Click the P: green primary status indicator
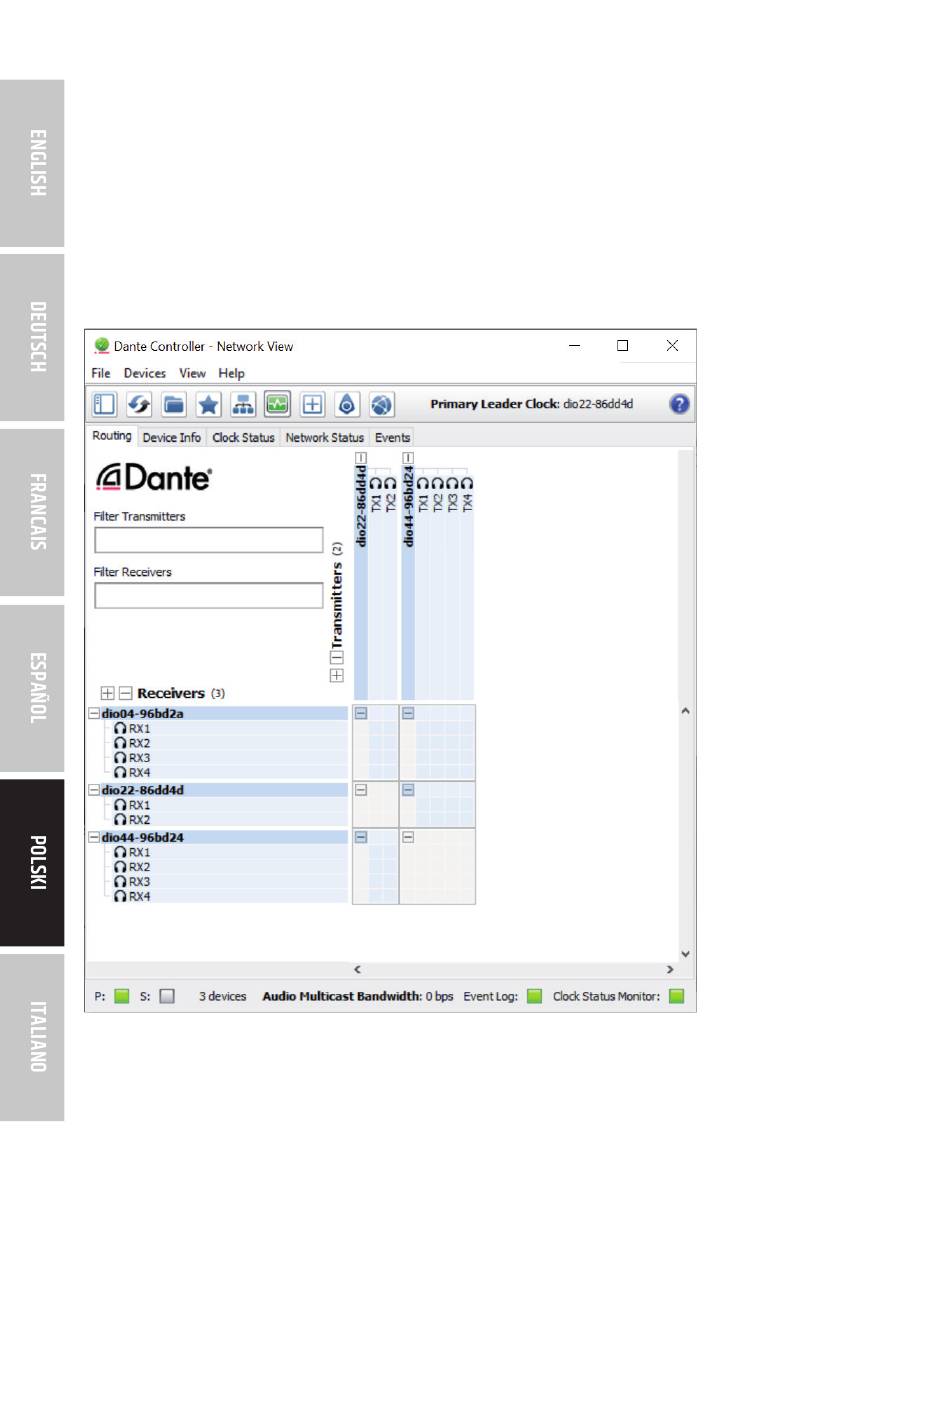The height and width of the screenshot is (1405, 950). point(122,996)
